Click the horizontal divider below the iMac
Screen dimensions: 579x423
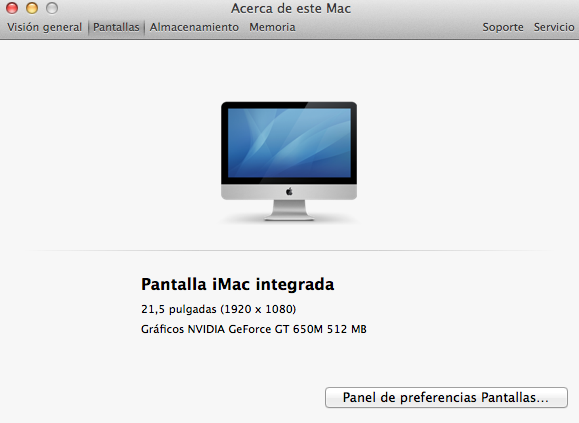289,250
